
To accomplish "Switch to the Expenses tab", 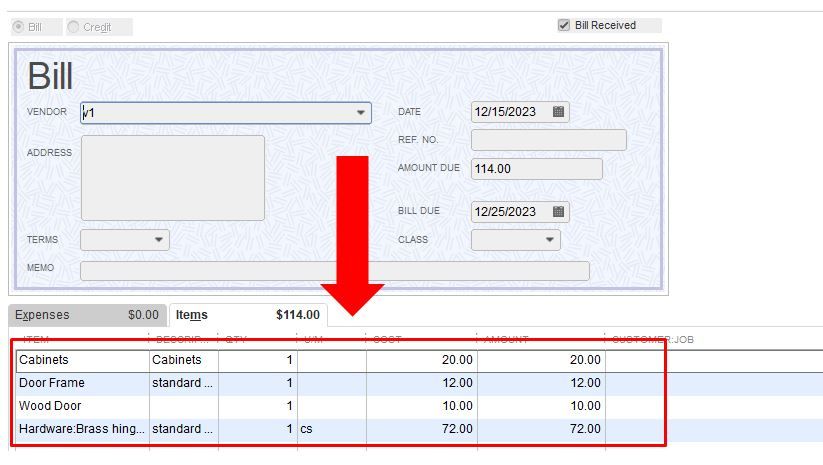I will [87, 315].
